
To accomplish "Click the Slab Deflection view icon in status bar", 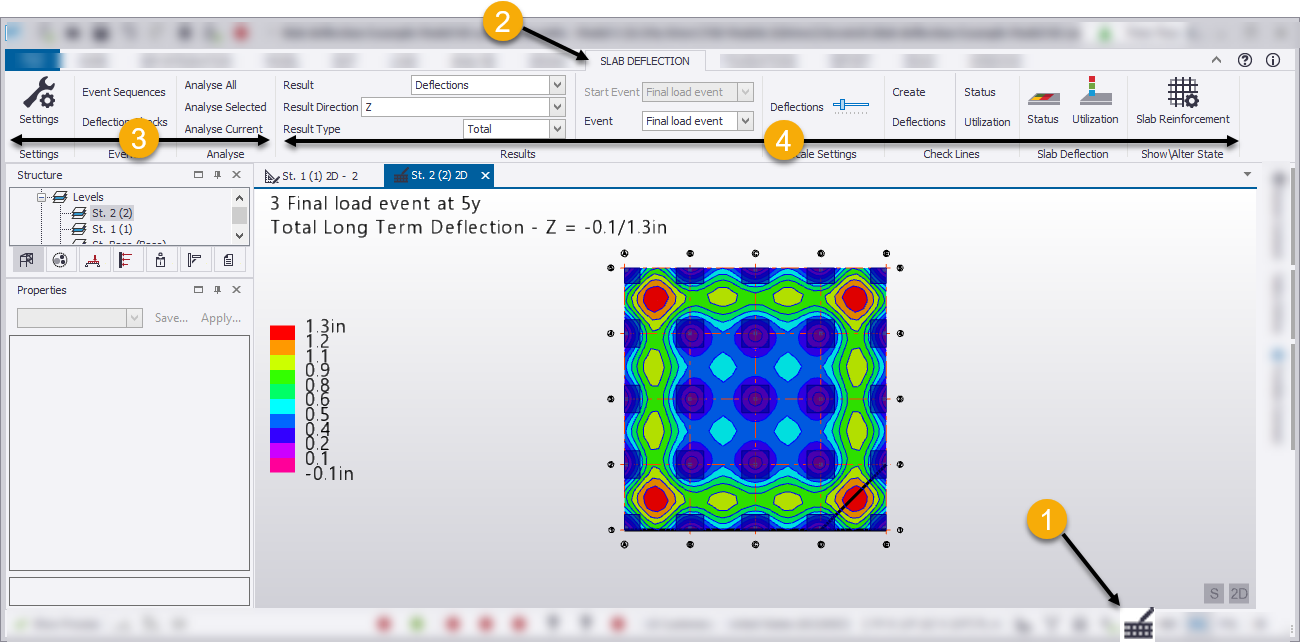I will coord(1138,626).
